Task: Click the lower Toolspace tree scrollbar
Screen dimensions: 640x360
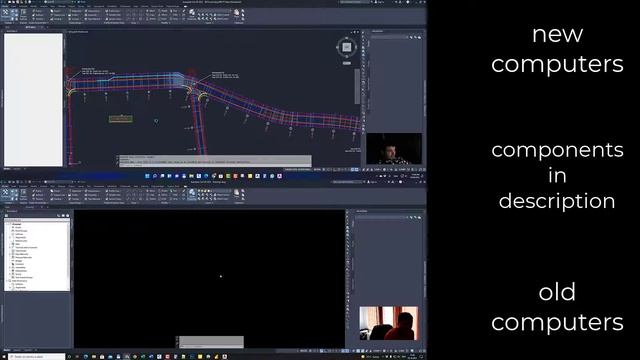Action: (69, 255)
